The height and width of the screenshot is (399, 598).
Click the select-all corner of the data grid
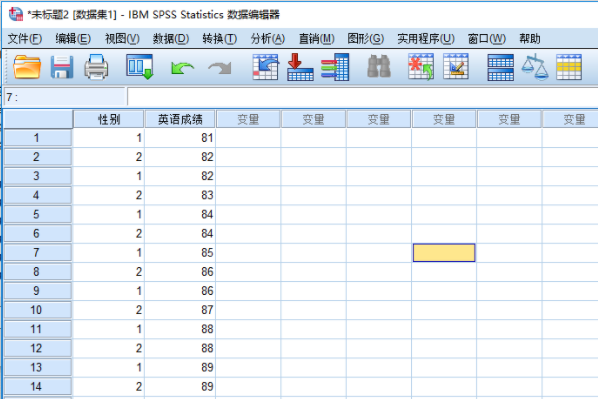38,119
